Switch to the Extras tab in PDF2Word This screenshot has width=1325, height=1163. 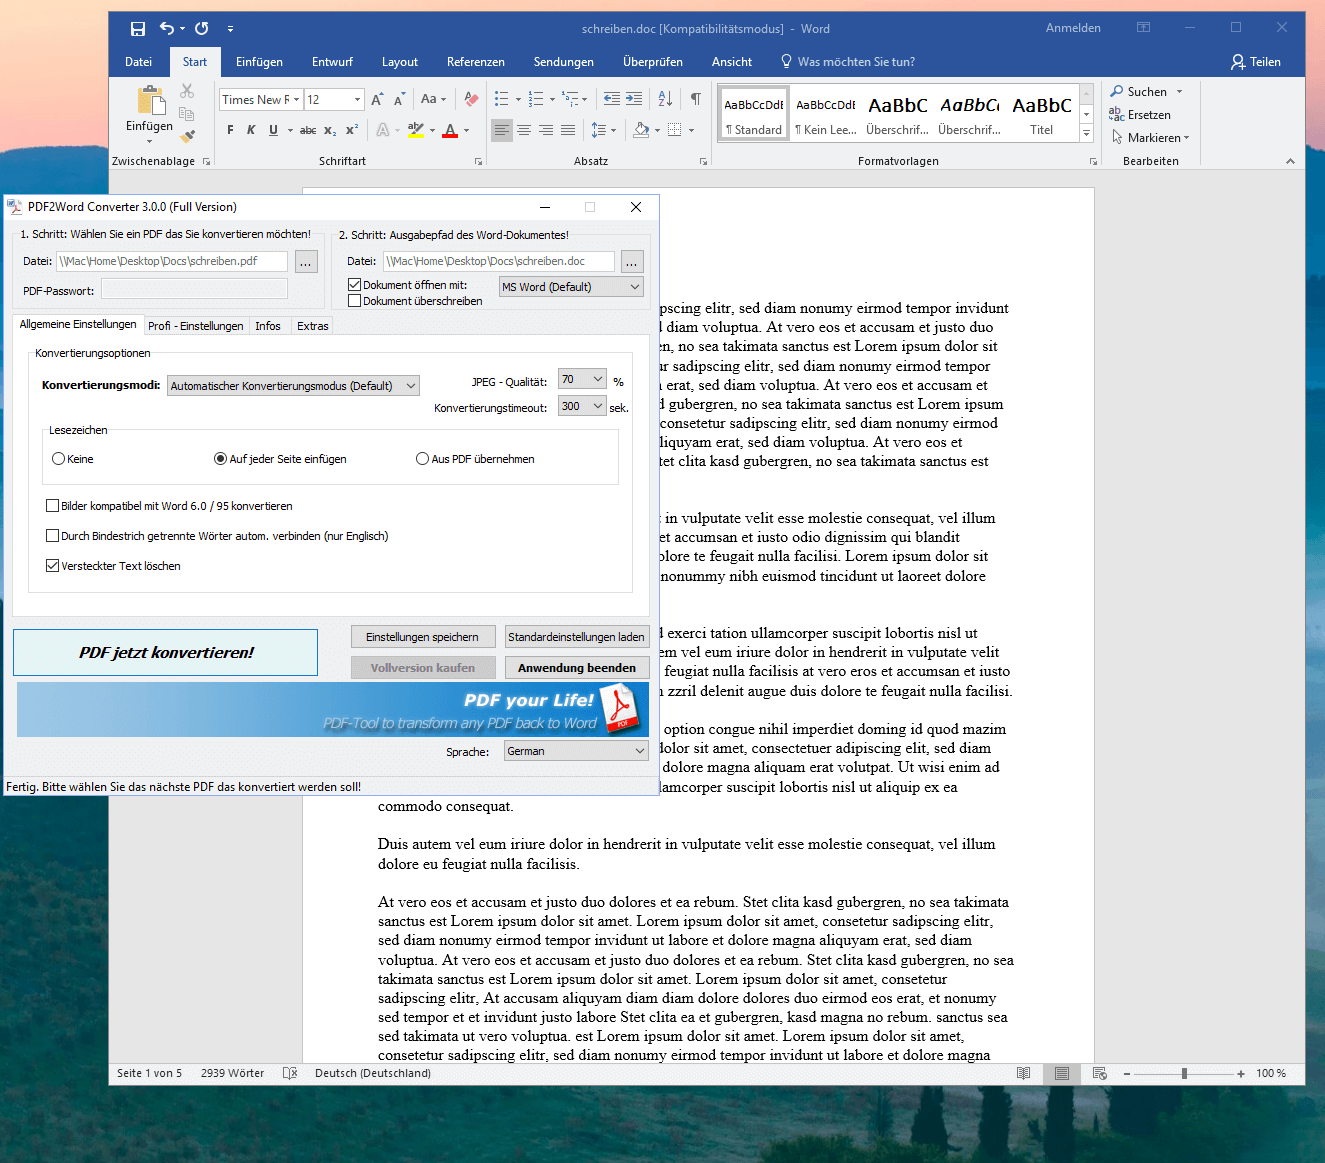pos(313,326)
